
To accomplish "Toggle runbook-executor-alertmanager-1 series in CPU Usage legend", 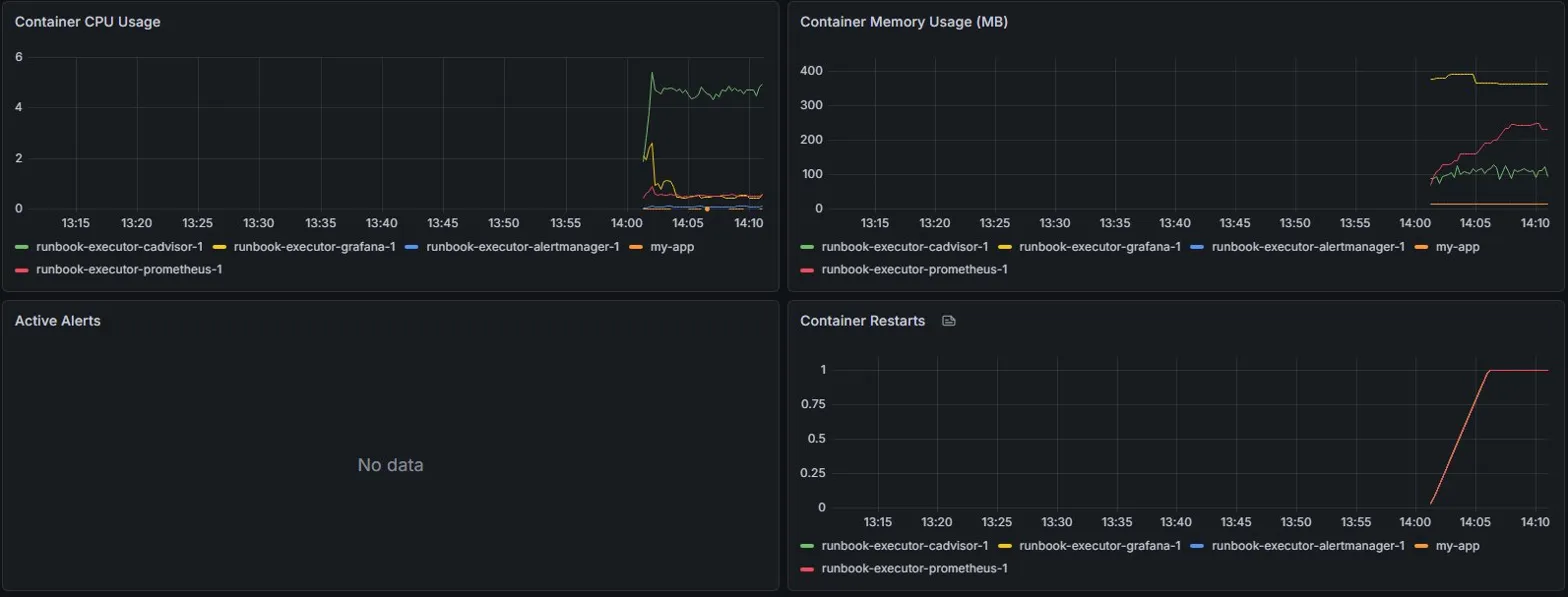I will (x=523, y=246).
